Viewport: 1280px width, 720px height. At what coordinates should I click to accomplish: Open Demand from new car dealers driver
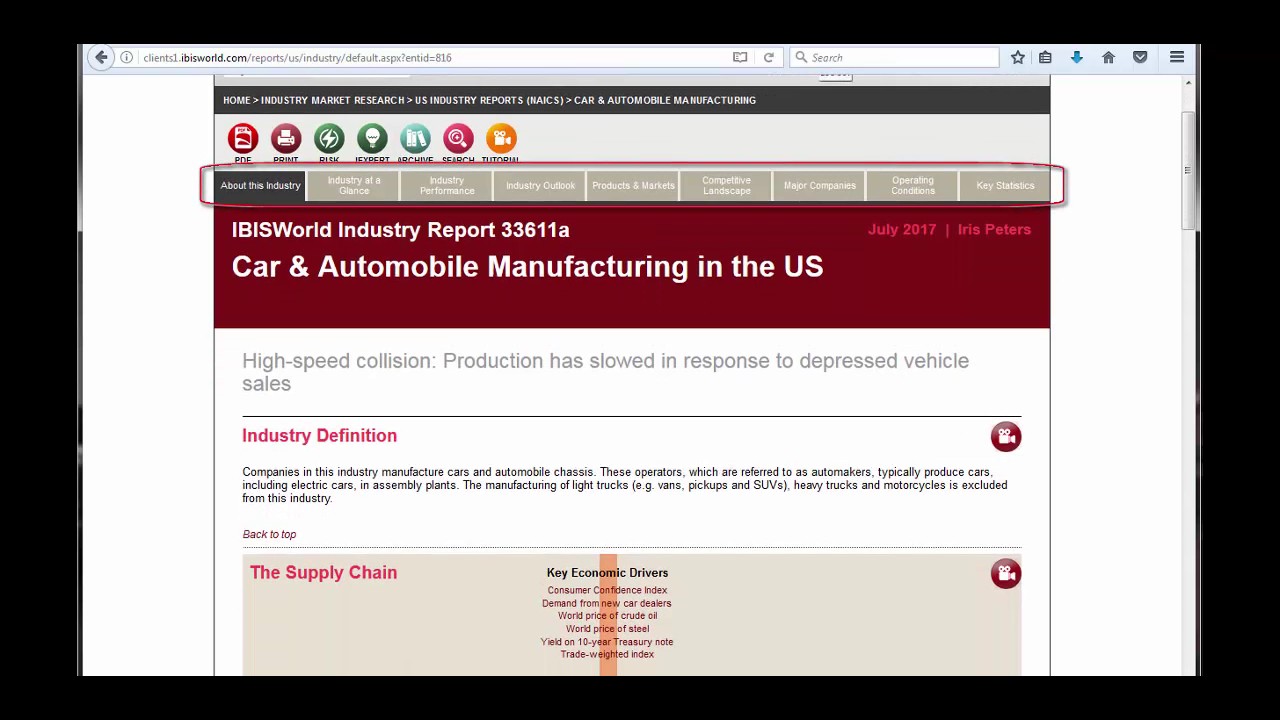607,603
